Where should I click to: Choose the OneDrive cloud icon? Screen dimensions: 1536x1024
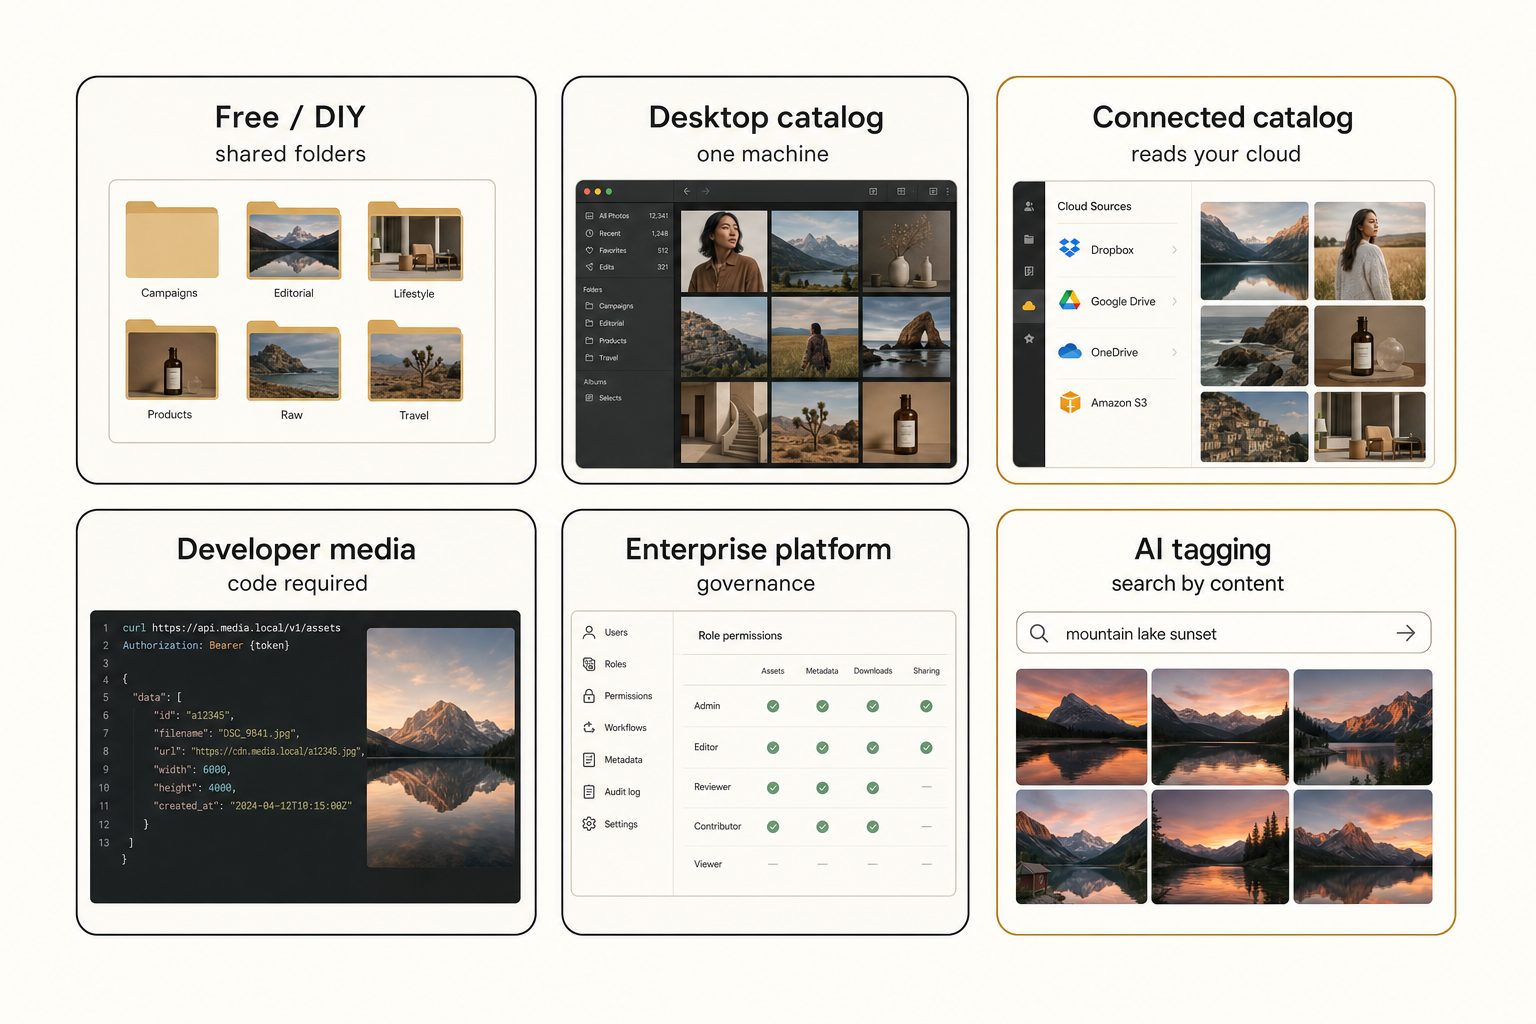click(1070, 351)
